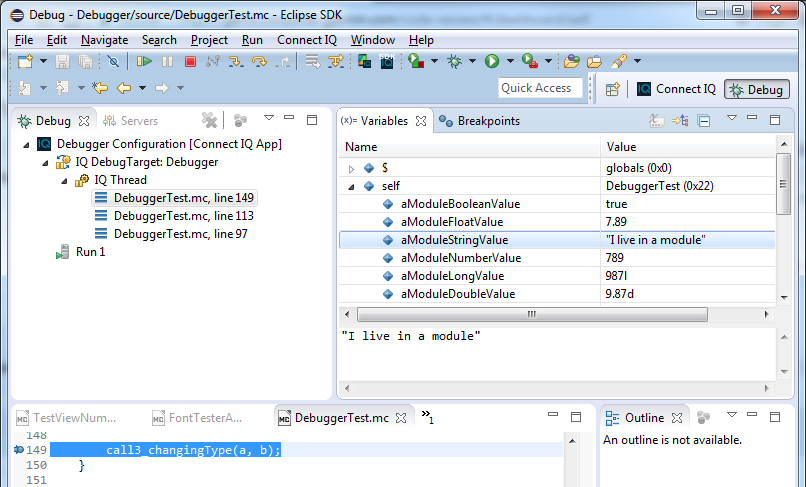Stop debugging with the red Terminate icon
This screenshot has height=487, width=806.
coord(190,62)
